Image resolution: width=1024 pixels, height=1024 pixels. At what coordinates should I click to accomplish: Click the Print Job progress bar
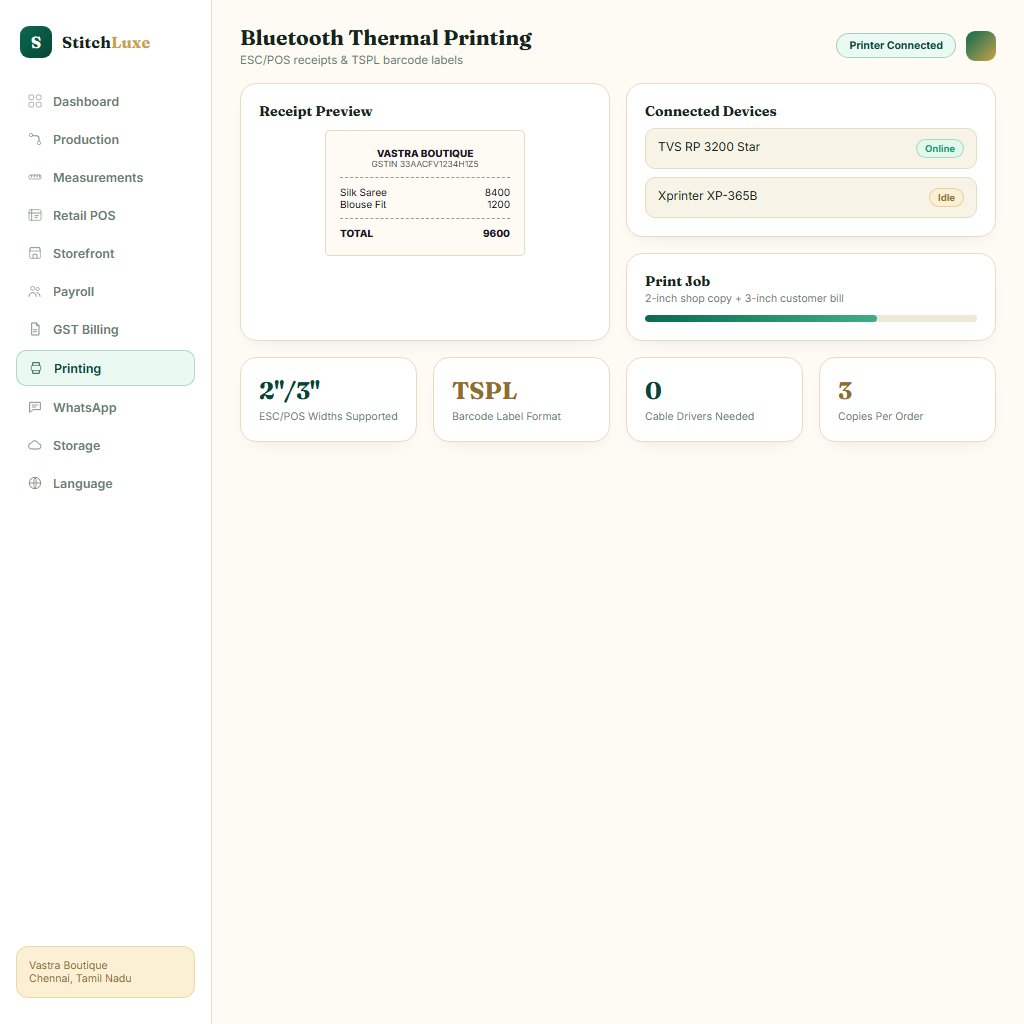pyautogui.click(x=810, y=319)
